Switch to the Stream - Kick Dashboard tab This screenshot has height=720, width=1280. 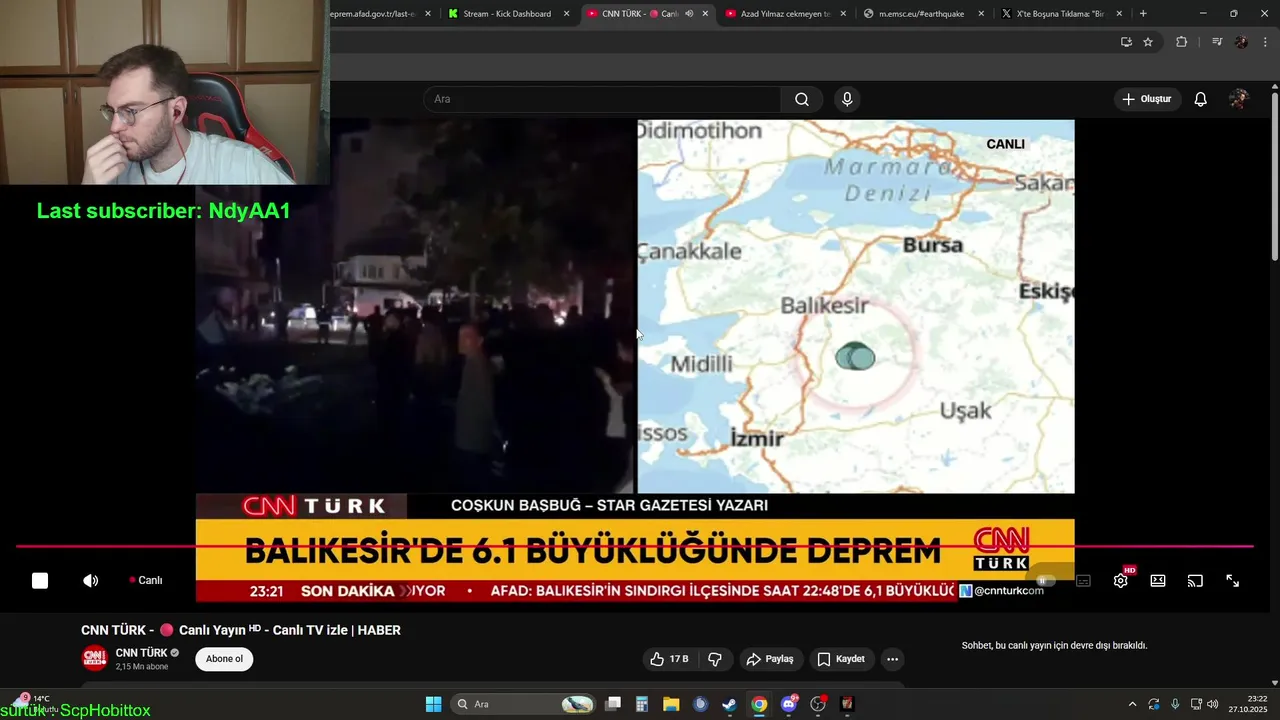click(x=508, y=14)
